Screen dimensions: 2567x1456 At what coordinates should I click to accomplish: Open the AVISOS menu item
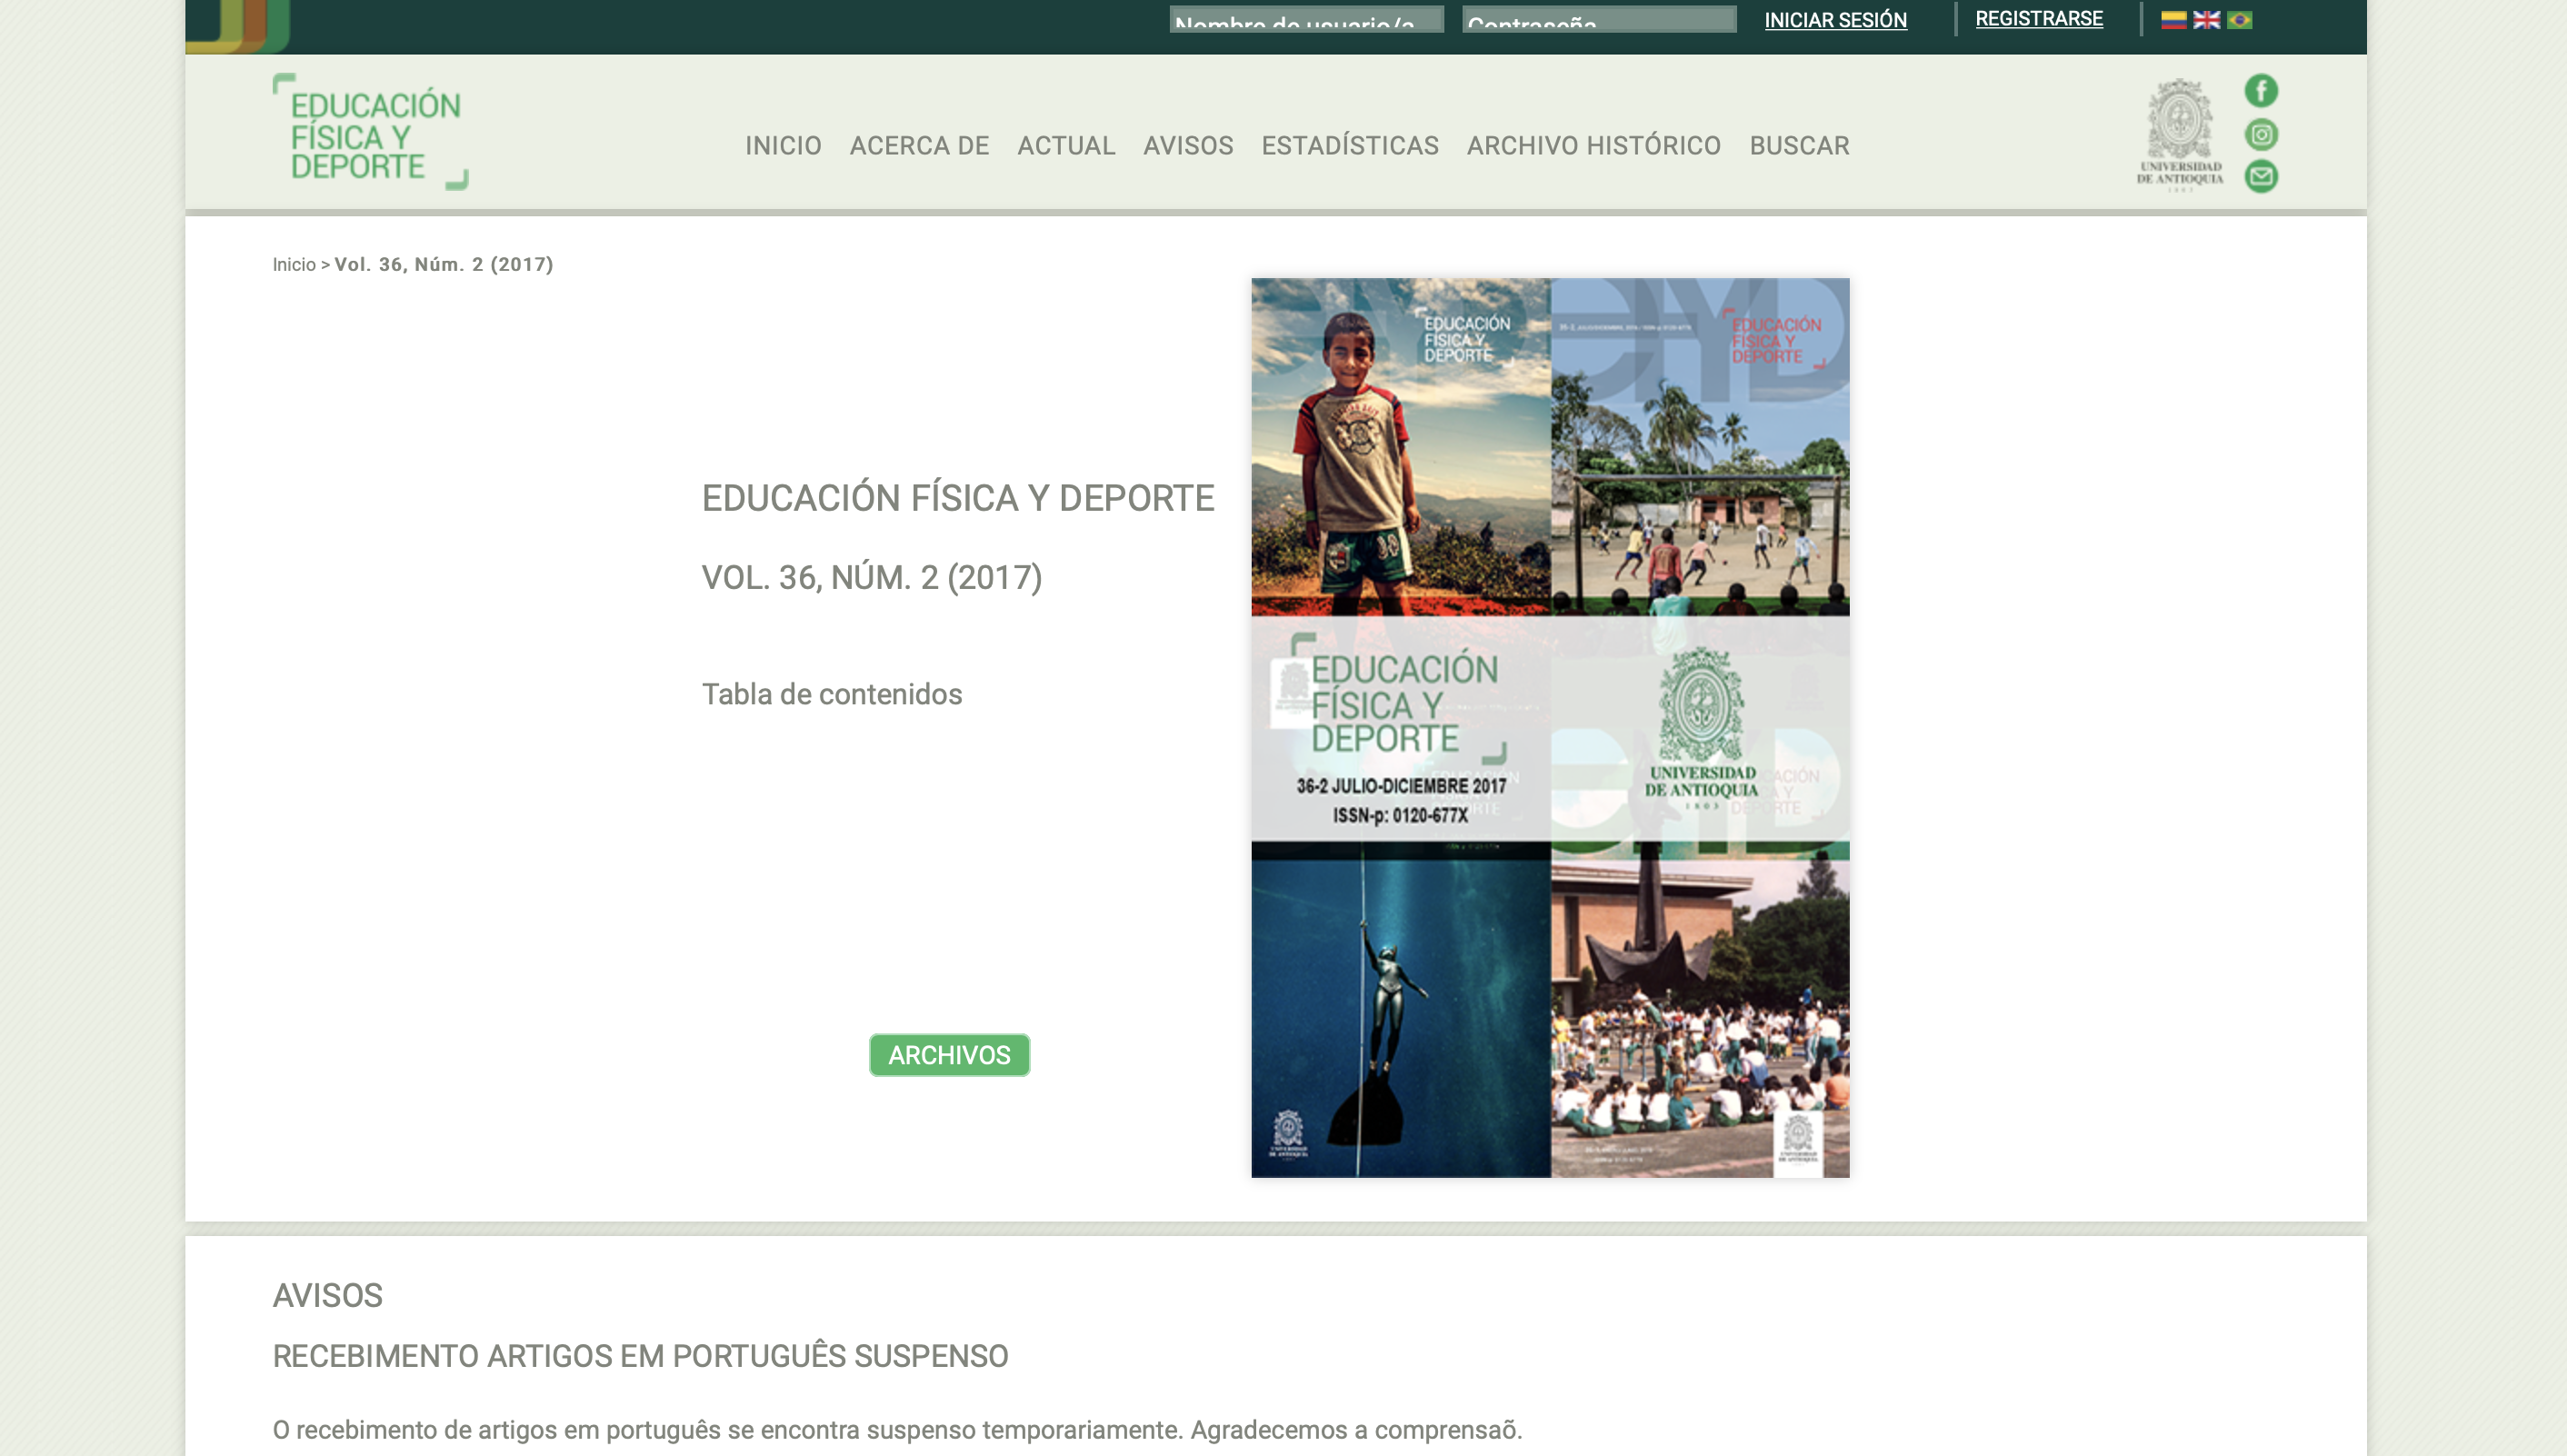1188,146
